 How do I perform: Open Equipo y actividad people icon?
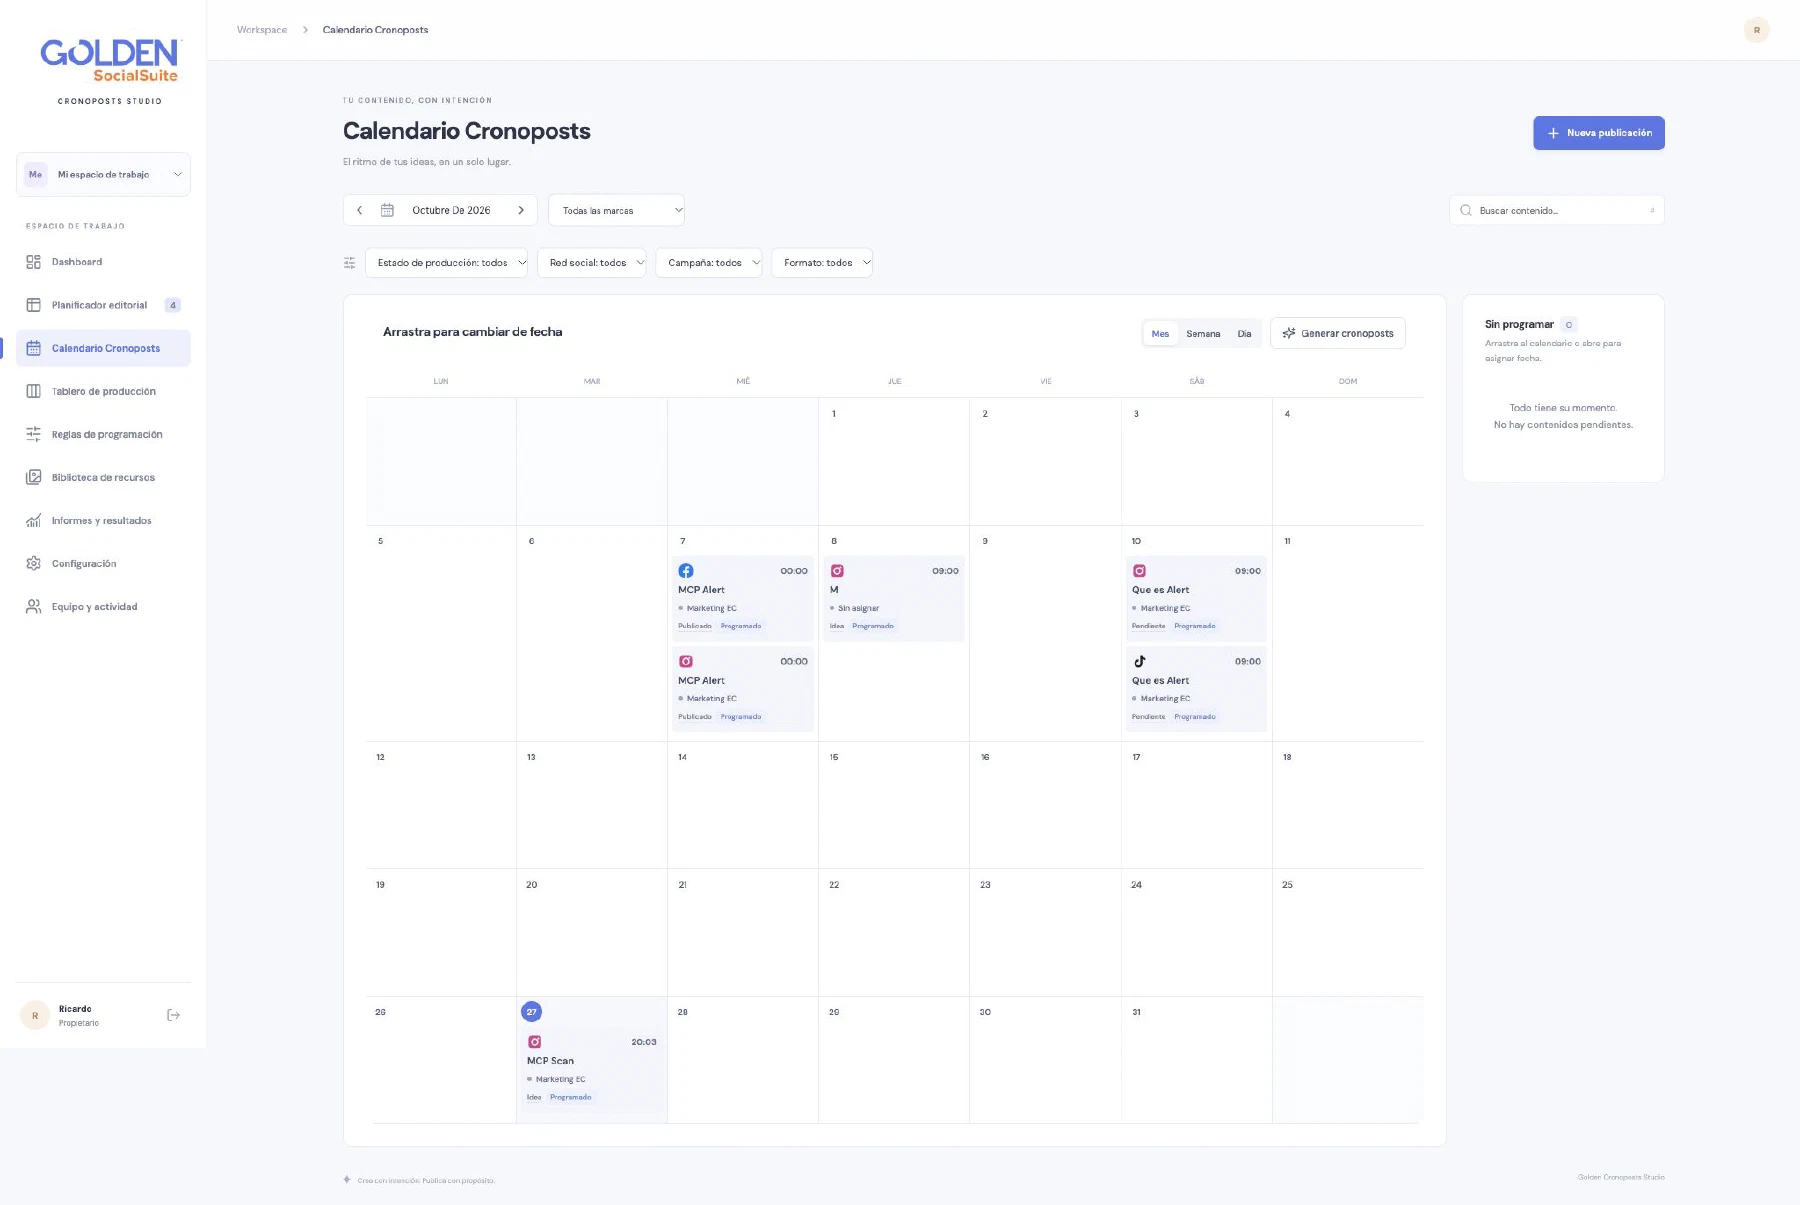tap(33, 606)
